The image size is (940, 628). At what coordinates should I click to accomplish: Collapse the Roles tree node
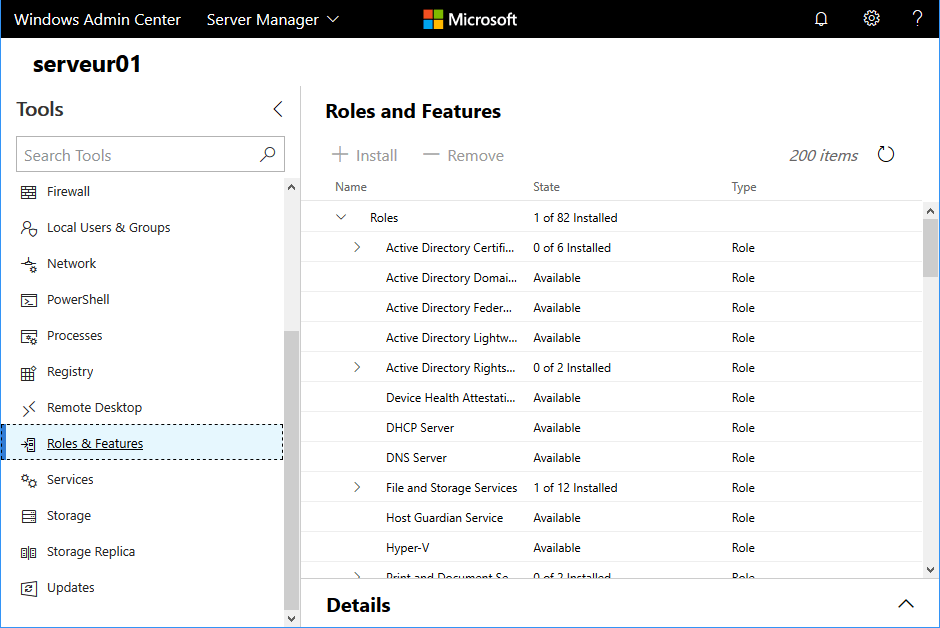pyautogui.click(x=341, y=217)
